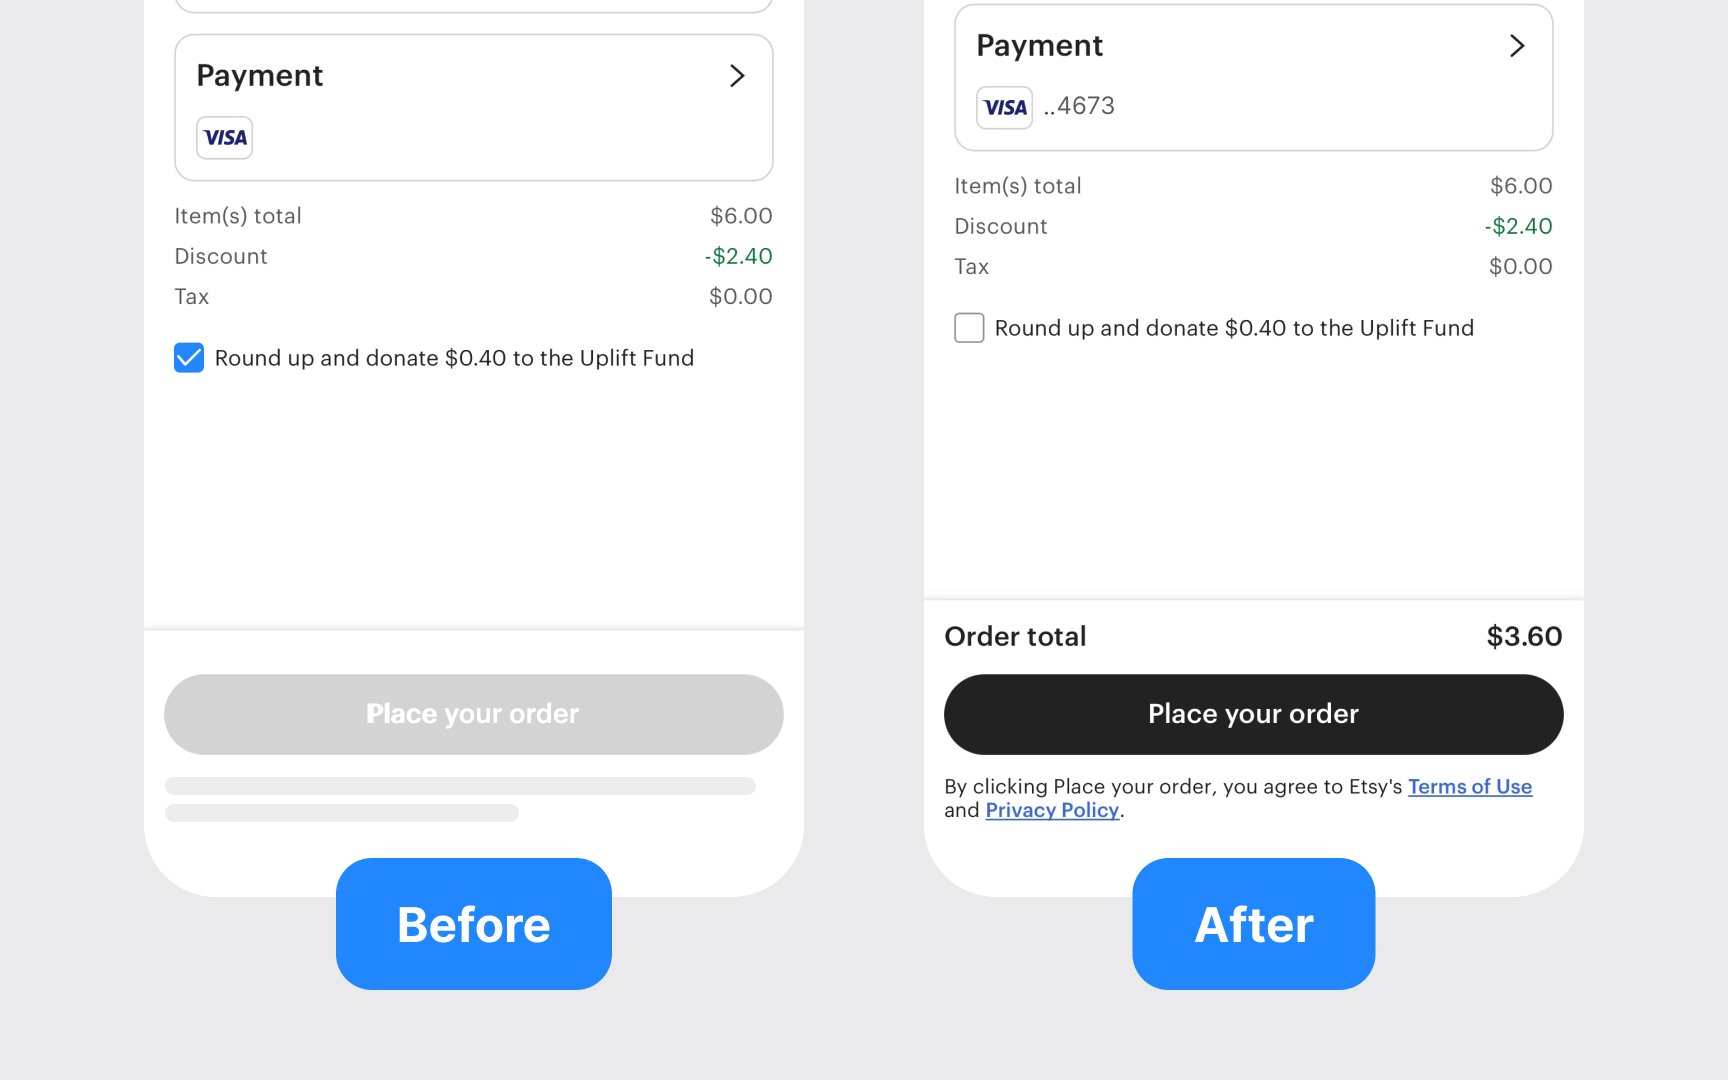Viewport: 1728px width, 1080px height.
Task: Uncheck the checked Uplift Fund donation checkbox
Action: point(189,358)
